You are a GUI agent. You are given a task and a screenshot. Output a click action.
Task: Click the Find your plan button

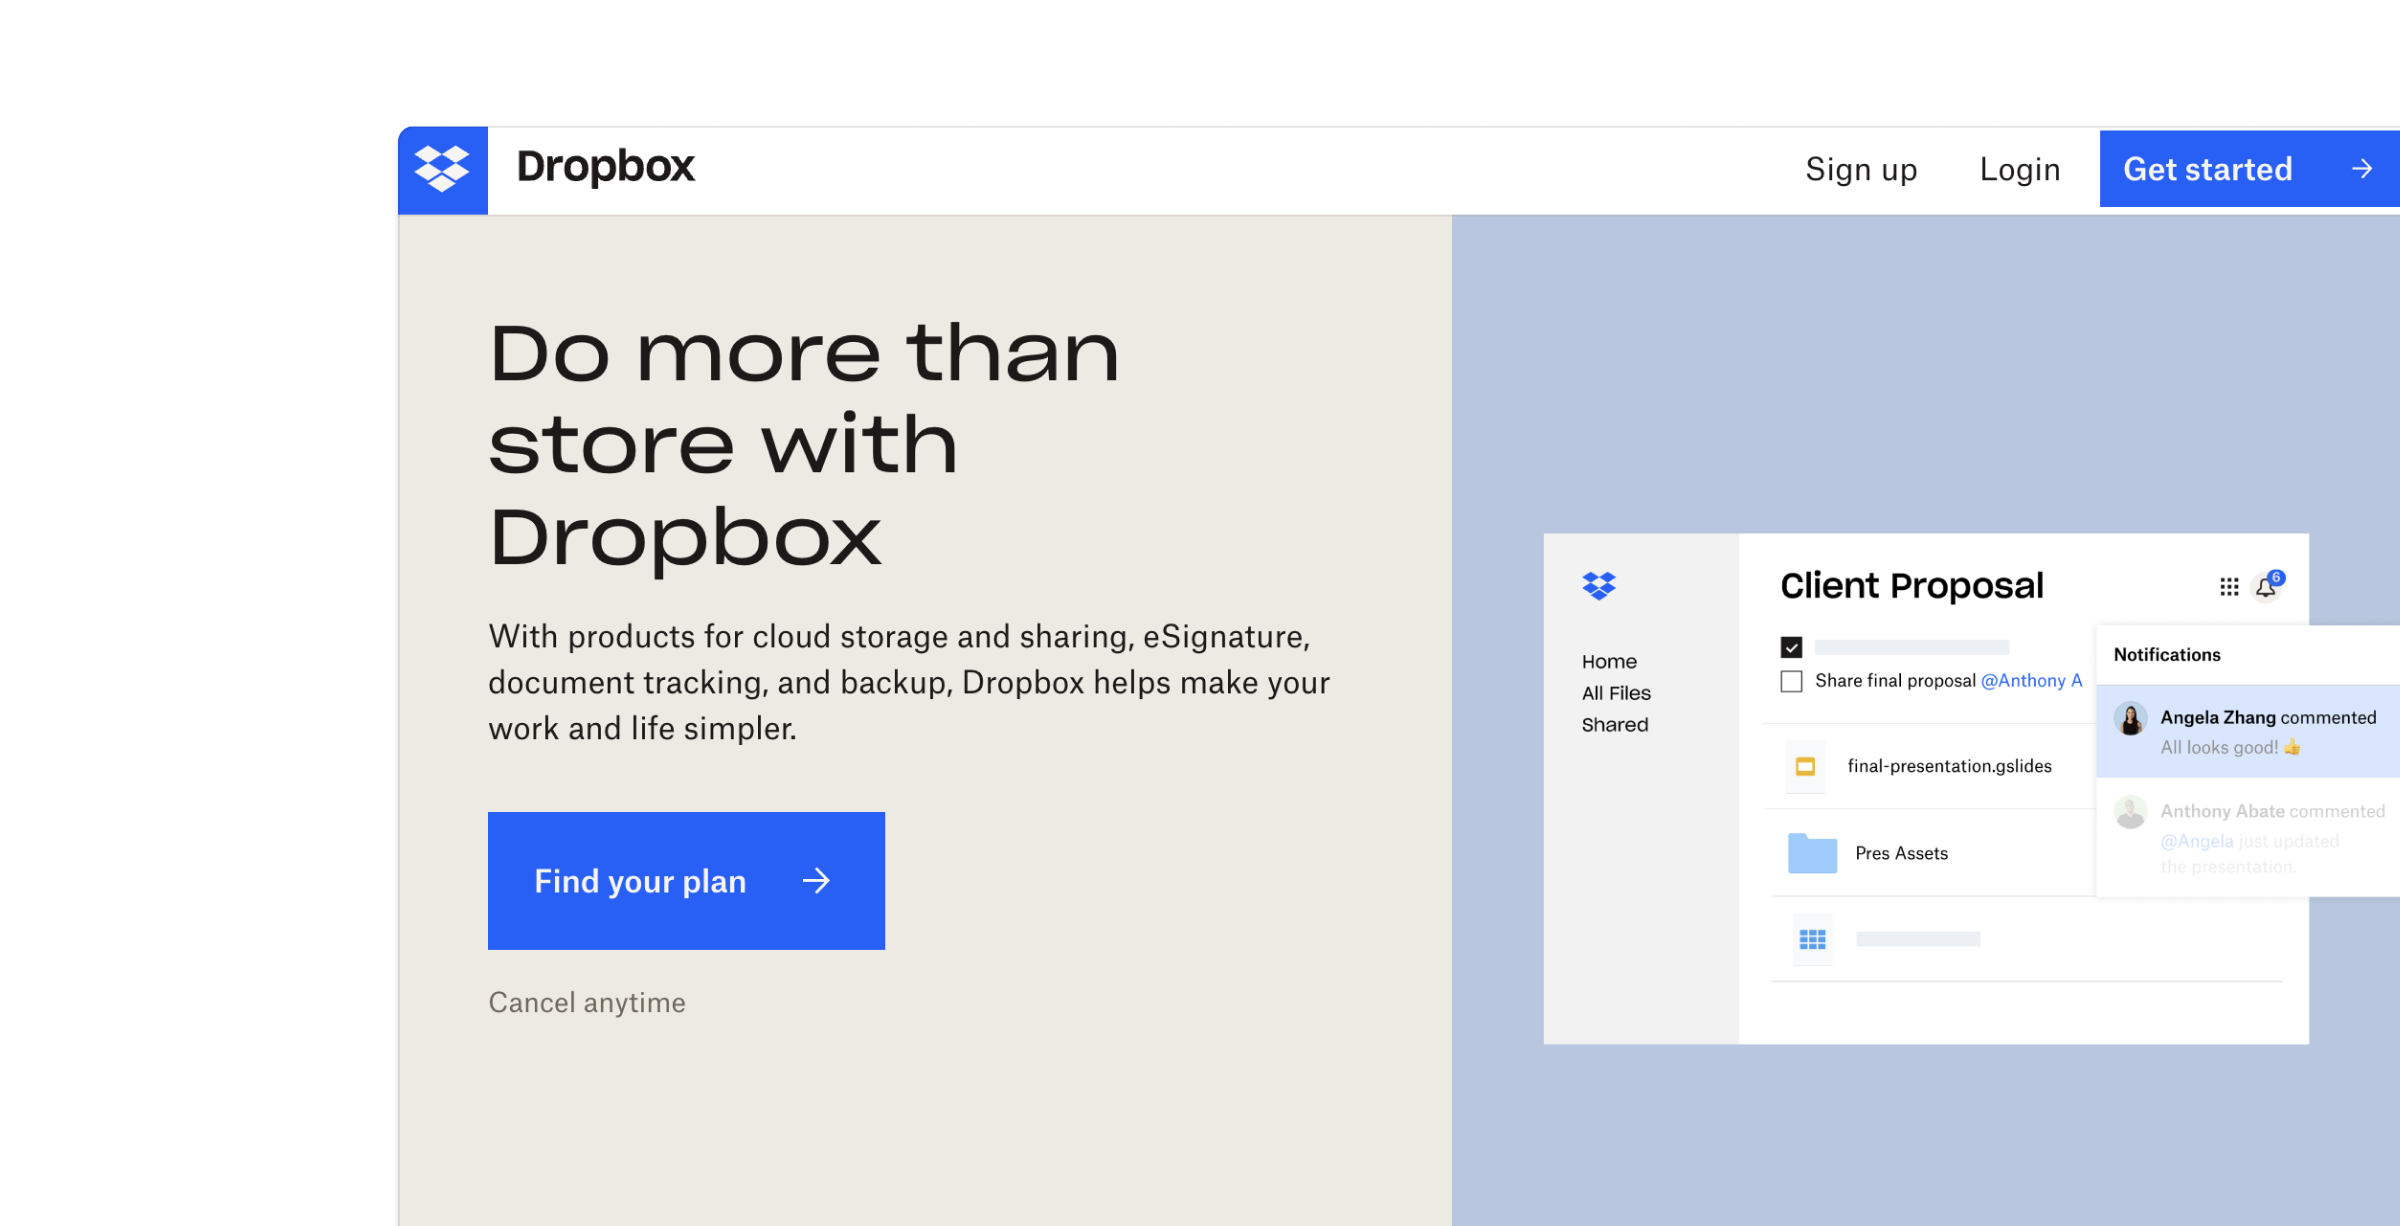(x=686, y=881)
